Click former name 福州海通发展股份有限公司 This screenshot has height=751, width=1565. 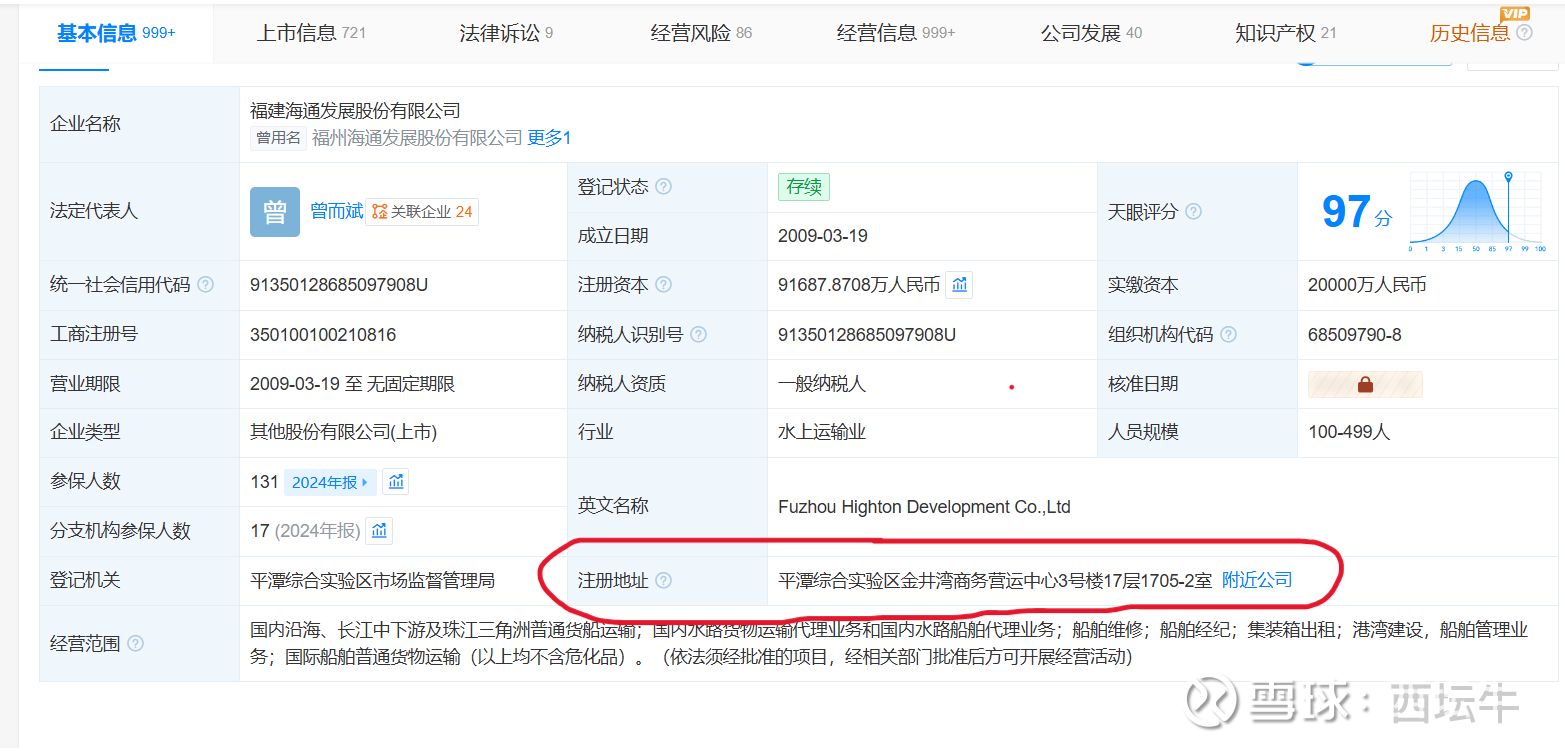pos(417,138)
